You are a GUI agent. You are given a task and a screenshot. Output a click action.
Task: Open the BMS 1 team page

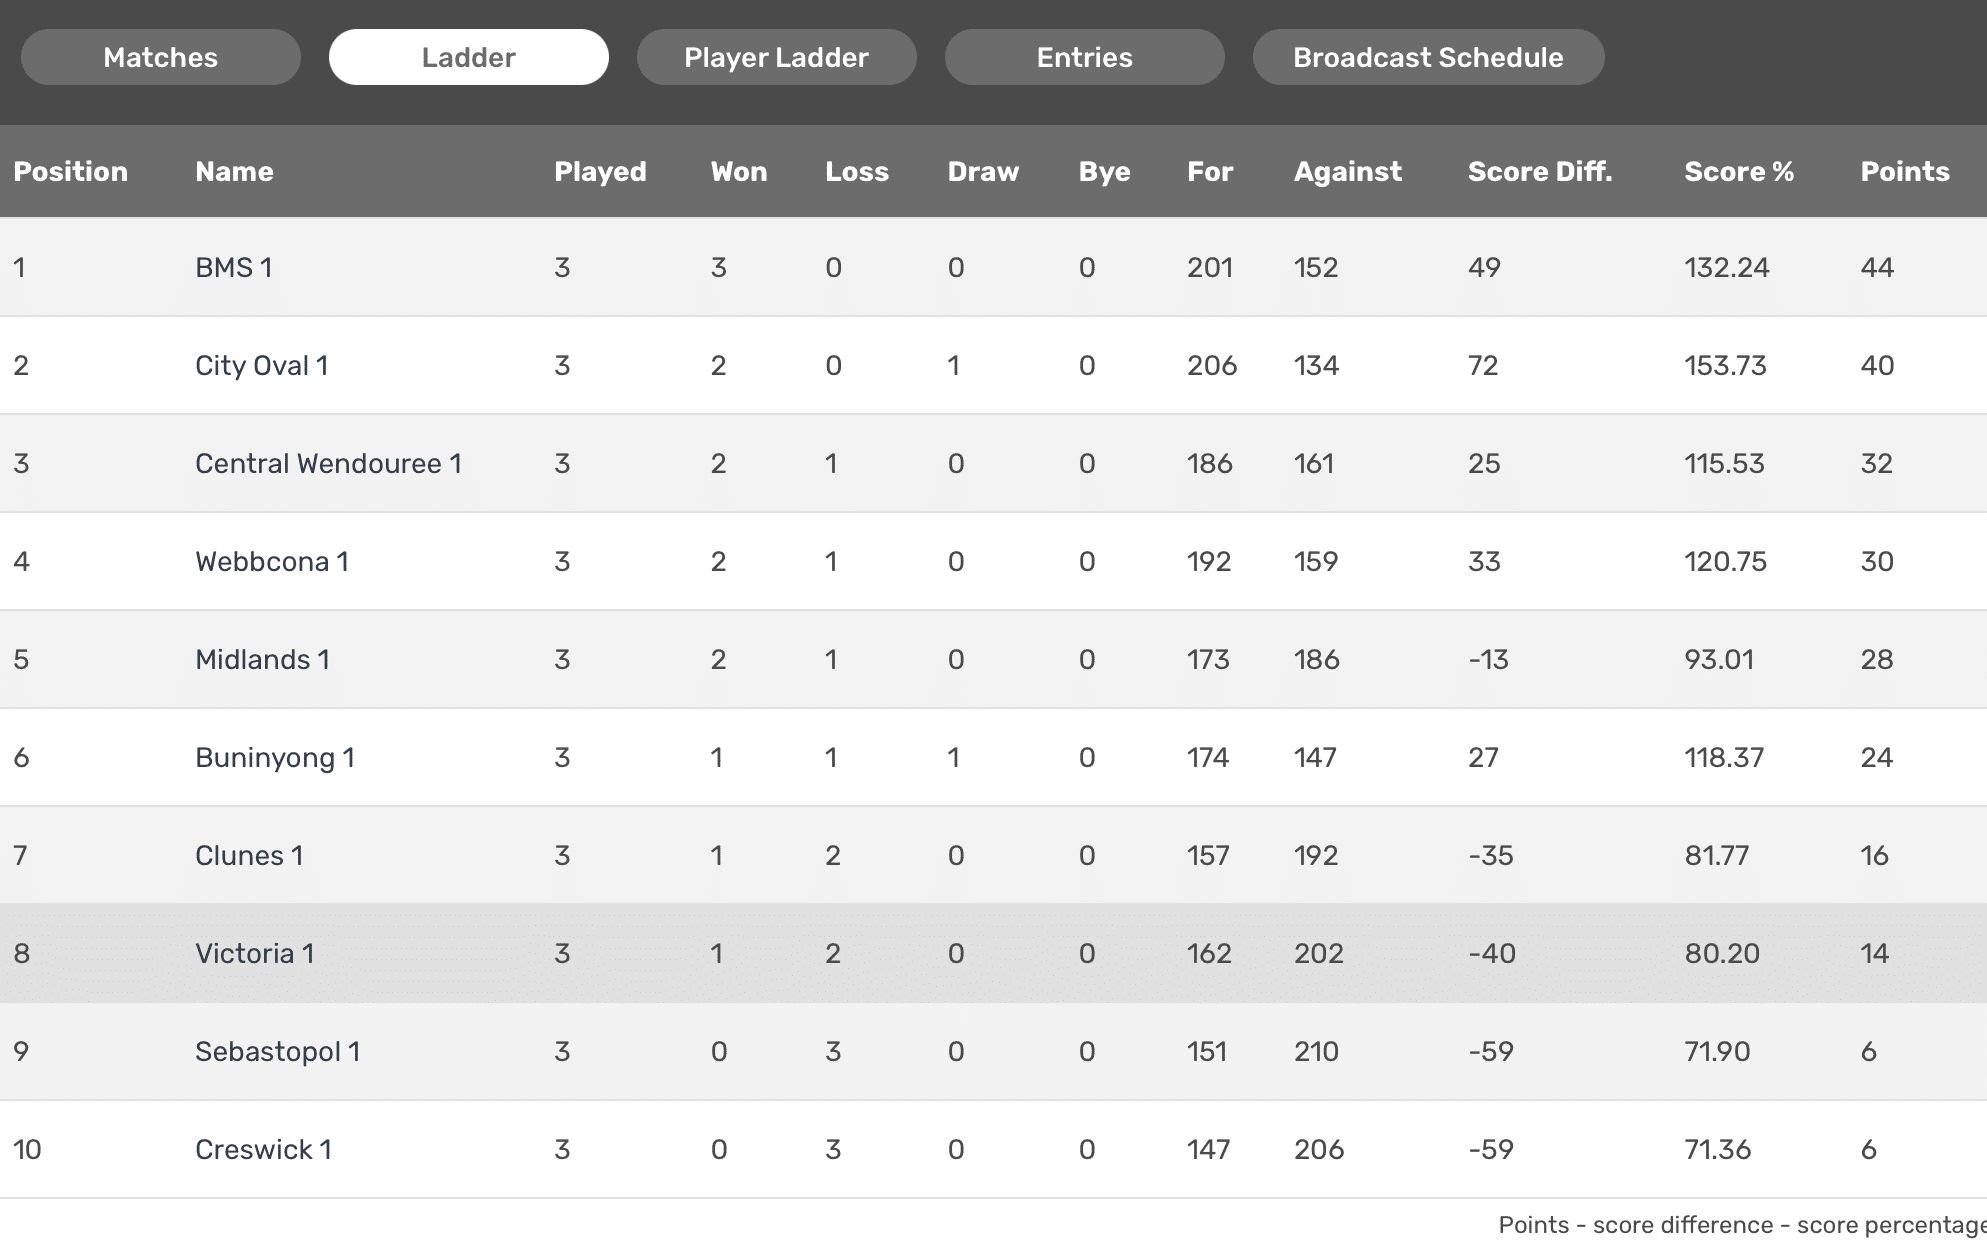point(233,268)
